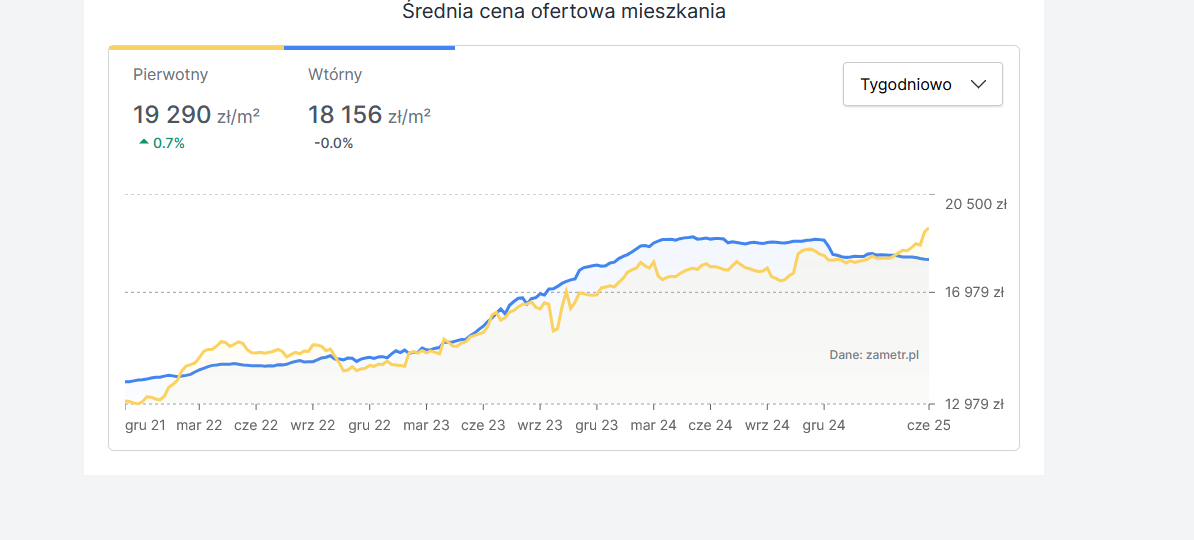Click the chevron in the Tygodniowo dropdown
1194x540 pixels.
pyautogui.click(x=979, y=85)
